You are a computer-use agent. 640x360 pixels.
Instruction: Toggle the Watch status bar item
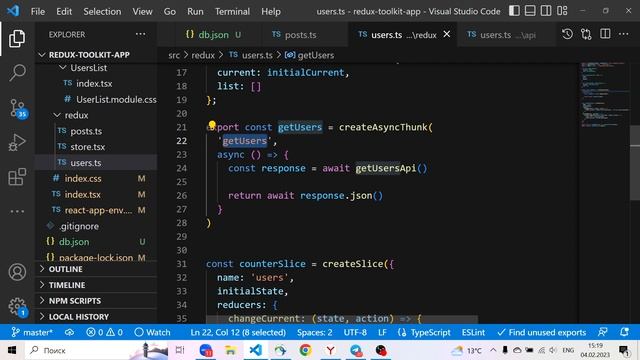tap(152, 332)
